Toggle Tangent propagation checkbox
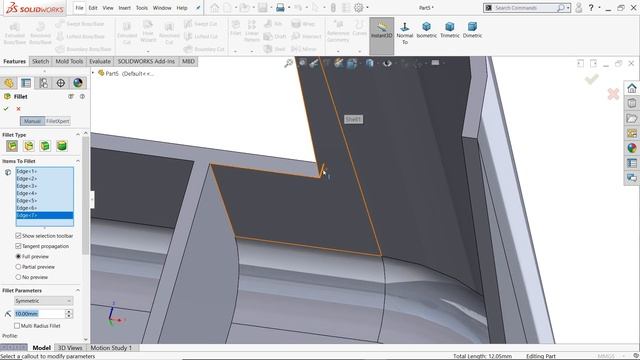Viewport: 640px width, 360px height. 18,246
